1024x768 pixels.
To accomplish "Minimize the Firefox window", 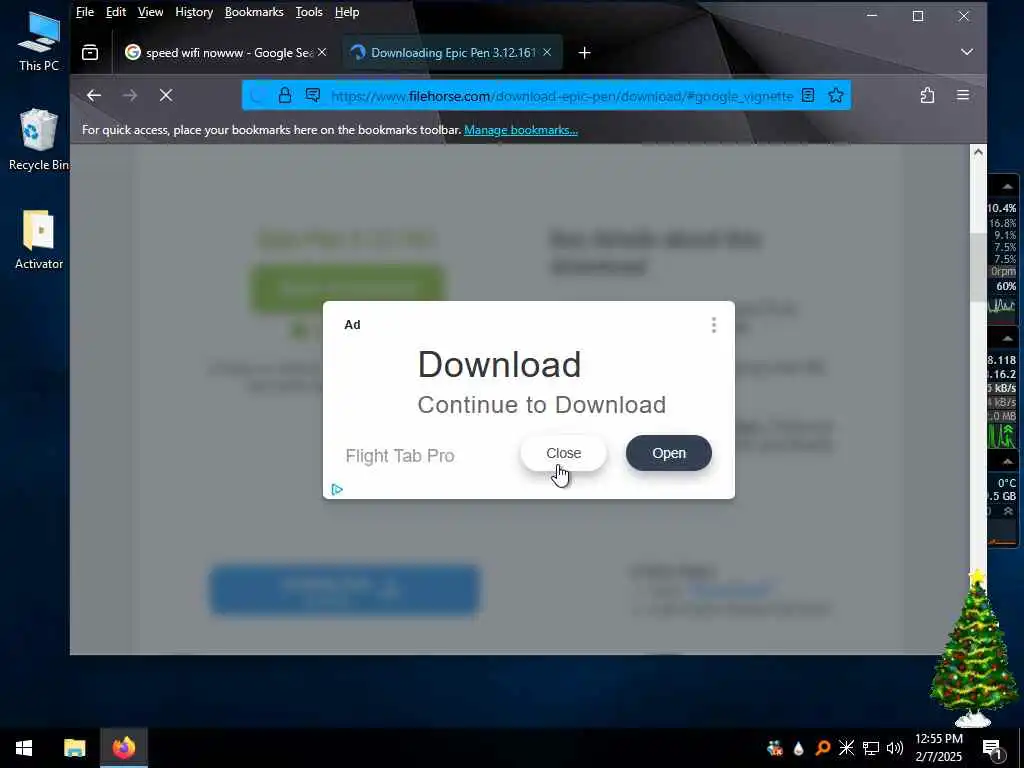I will [872, 16].
